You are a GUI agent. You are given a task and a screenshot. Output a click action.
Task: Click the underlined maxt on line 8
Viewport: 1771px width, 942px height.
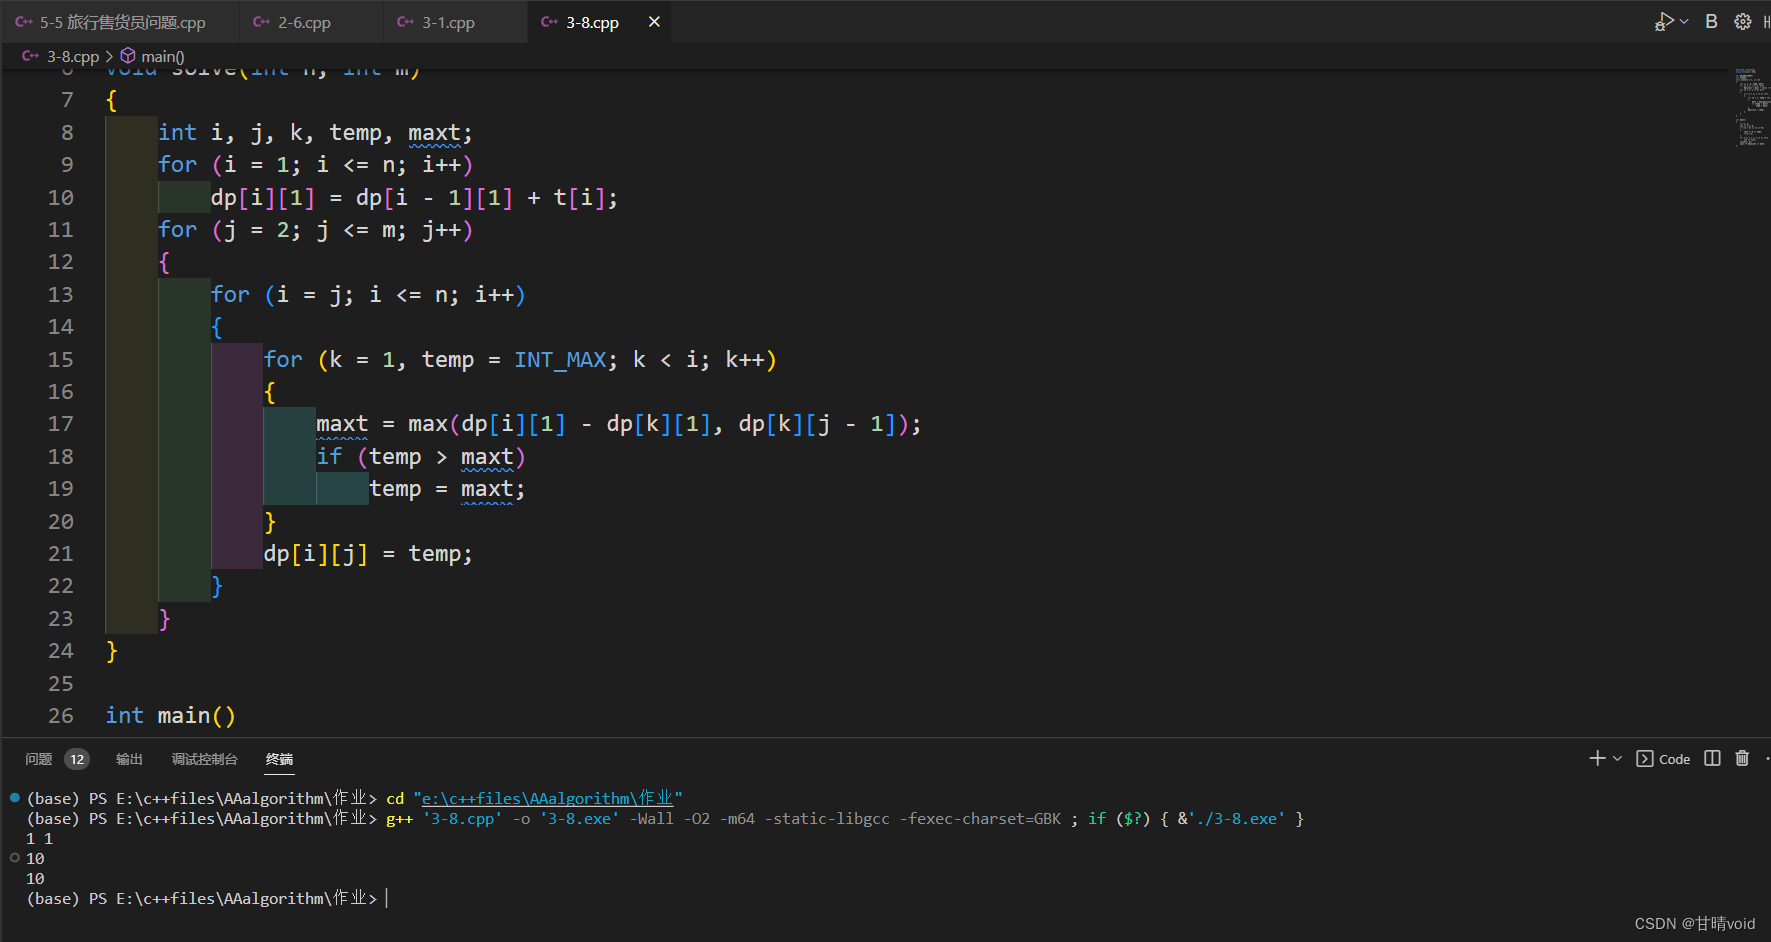tap(434, 133)
